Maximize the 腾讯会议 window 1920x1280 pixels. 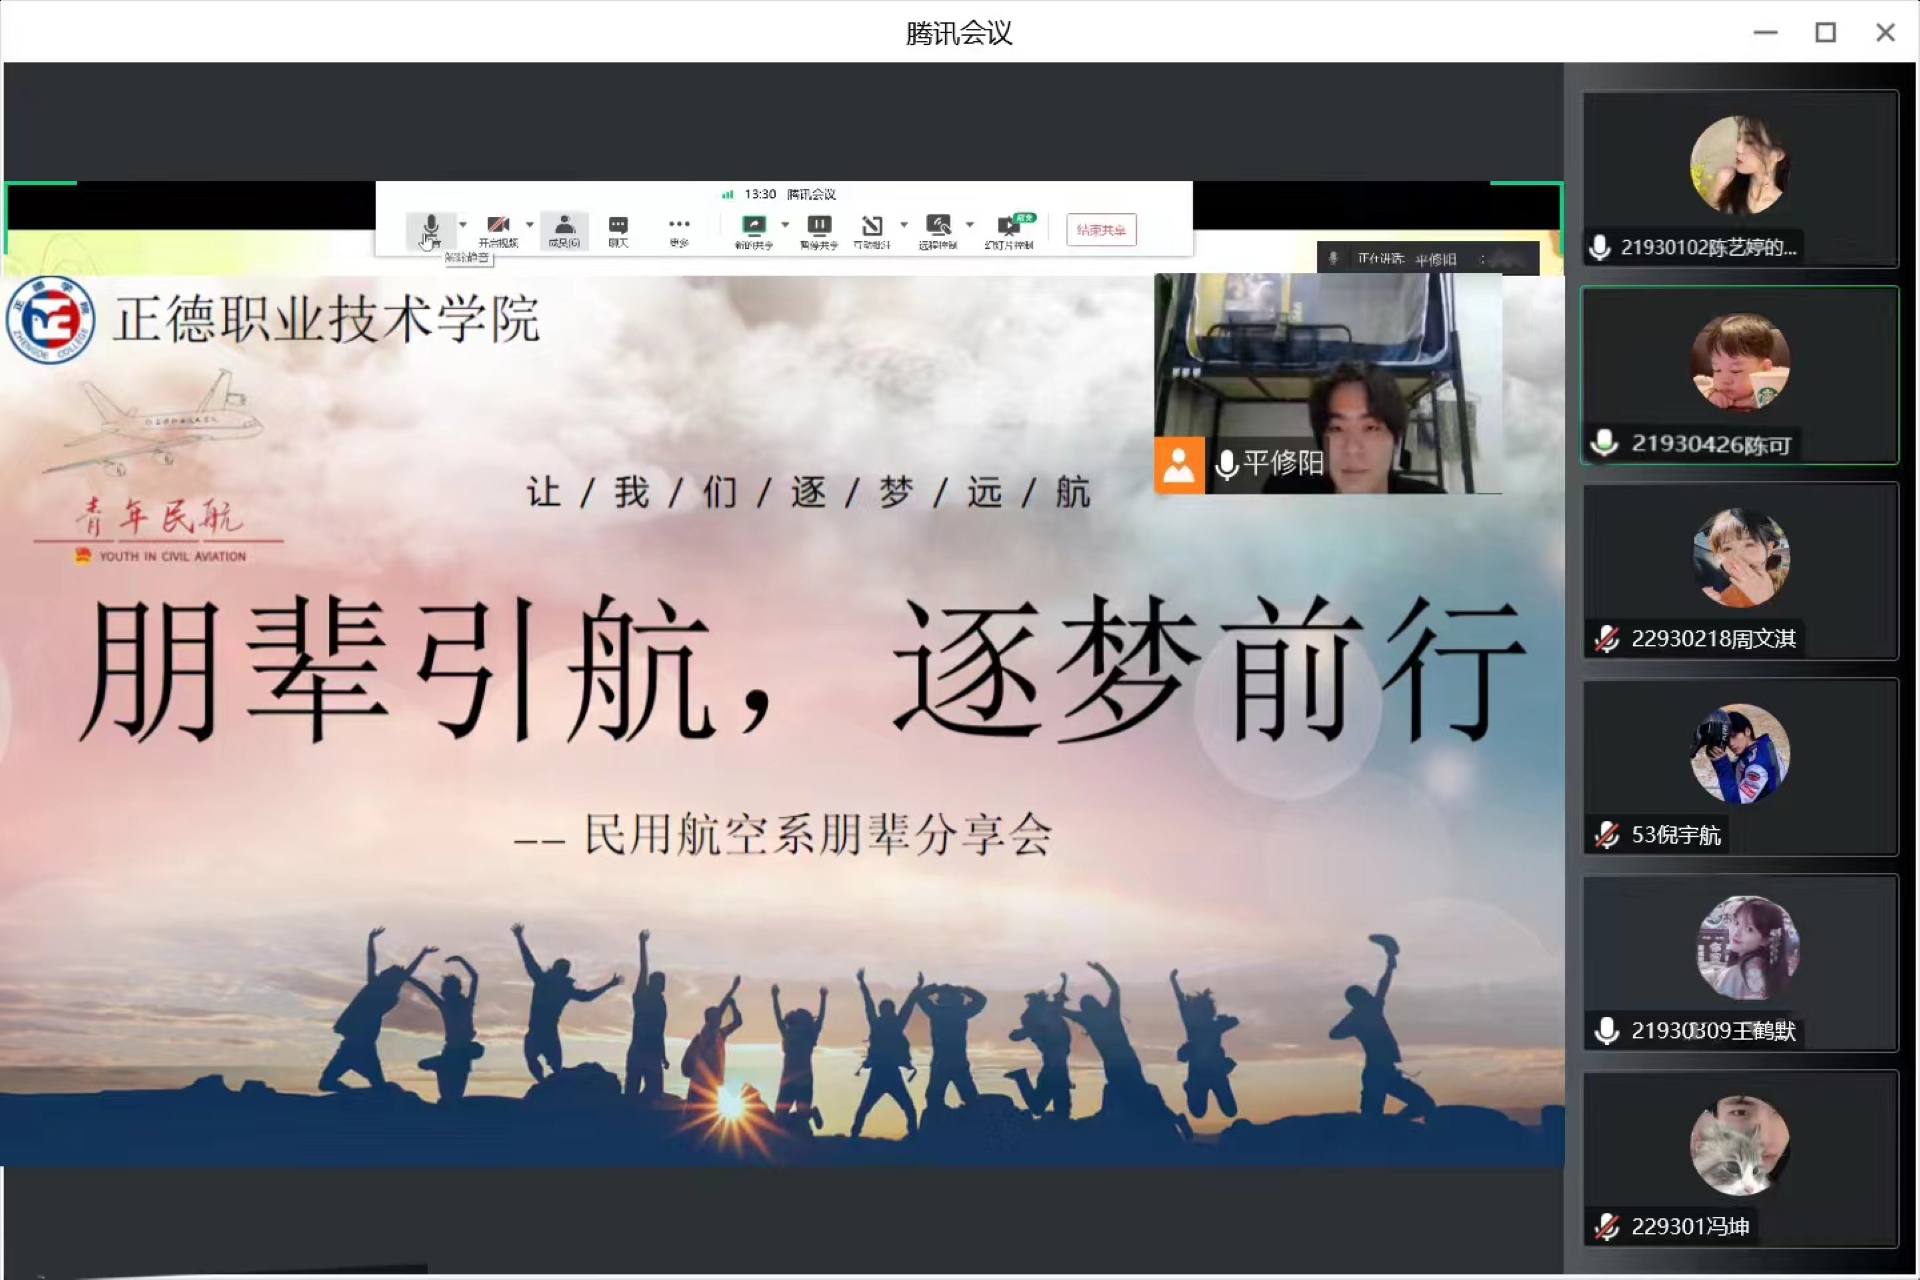[1825, 33]
